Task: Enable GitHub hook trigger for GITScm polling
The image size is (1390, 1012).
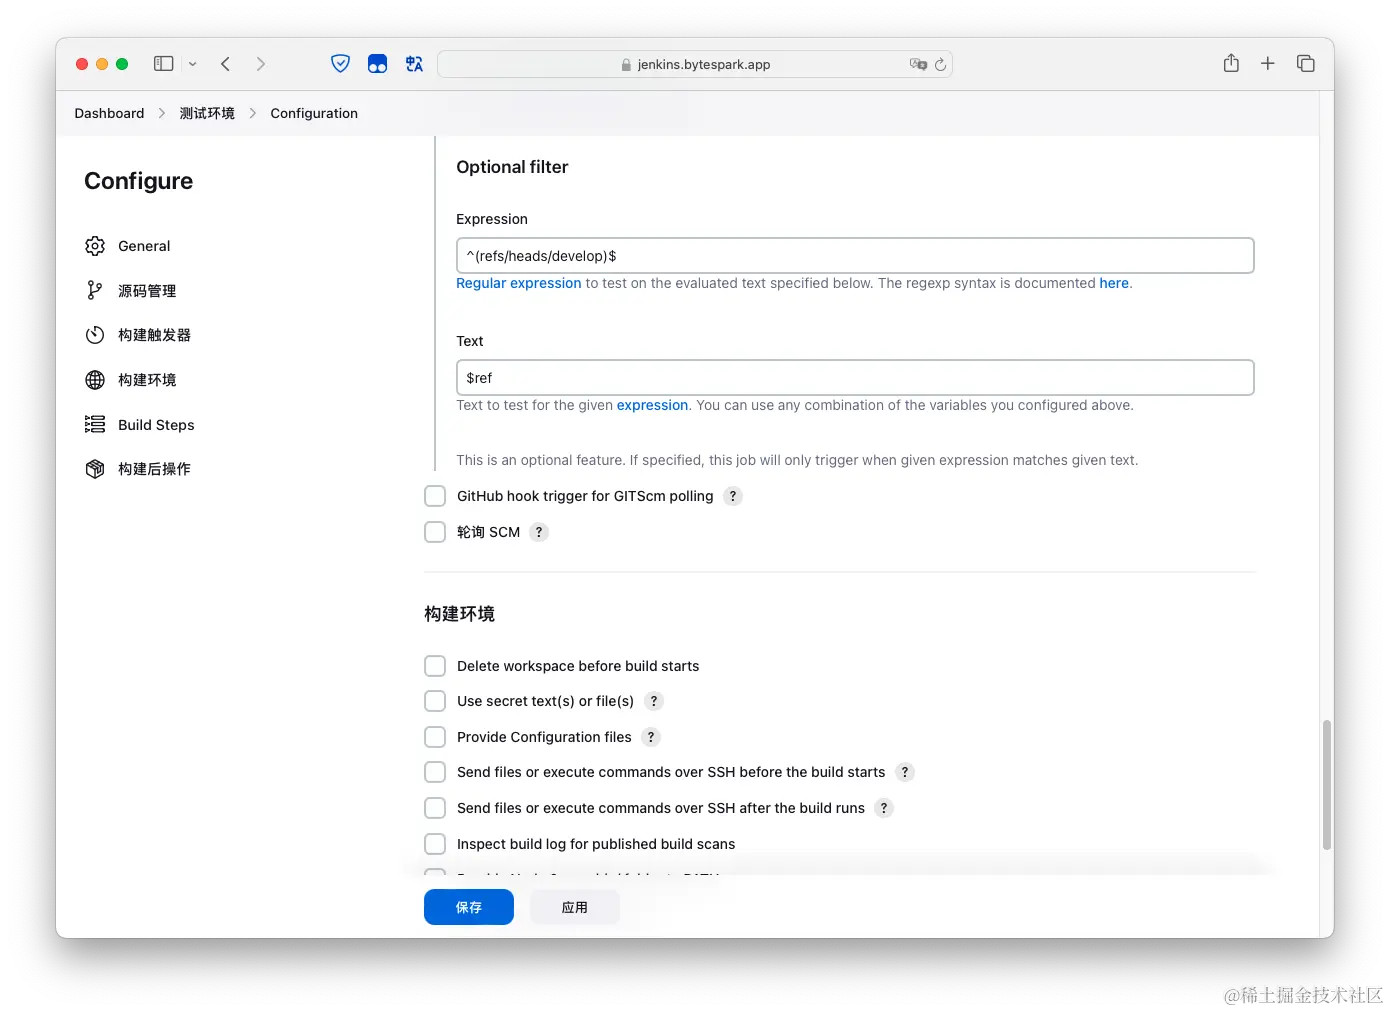Action: pyautogui.click(x=435, y=496)
